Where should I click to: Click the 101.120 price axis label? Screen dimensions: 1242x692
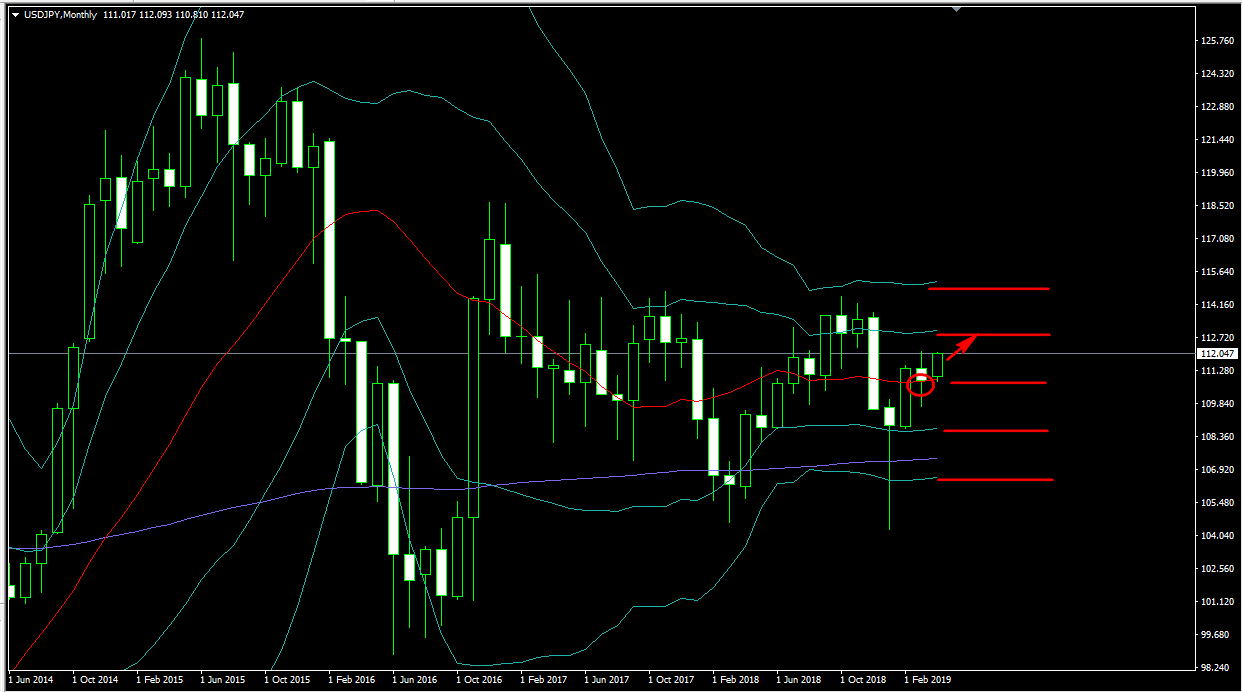click(1218, 602)
